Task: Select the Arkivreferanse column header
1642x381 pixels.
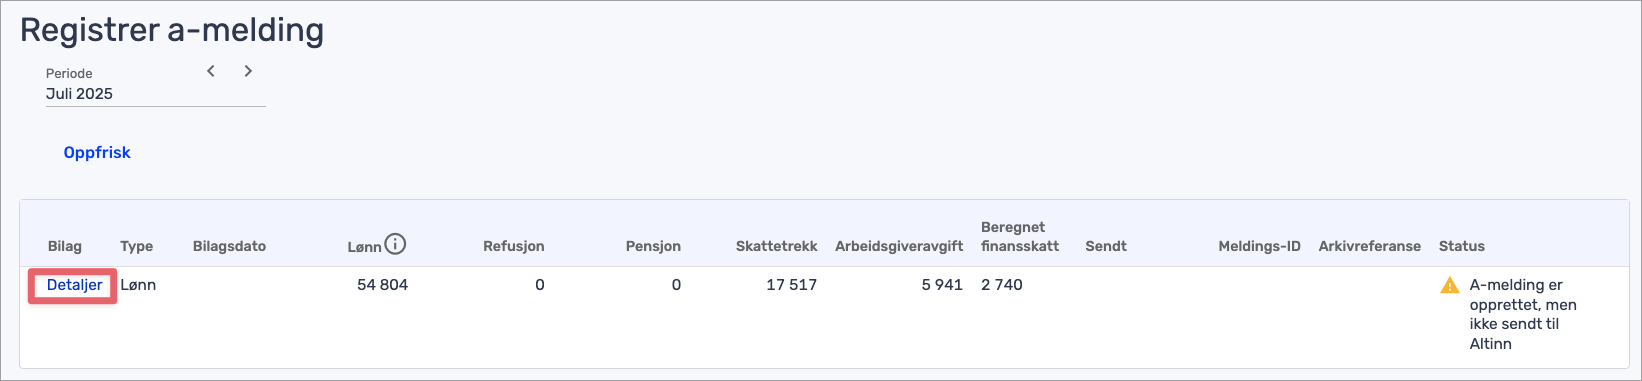Action: coord(1370,246)
